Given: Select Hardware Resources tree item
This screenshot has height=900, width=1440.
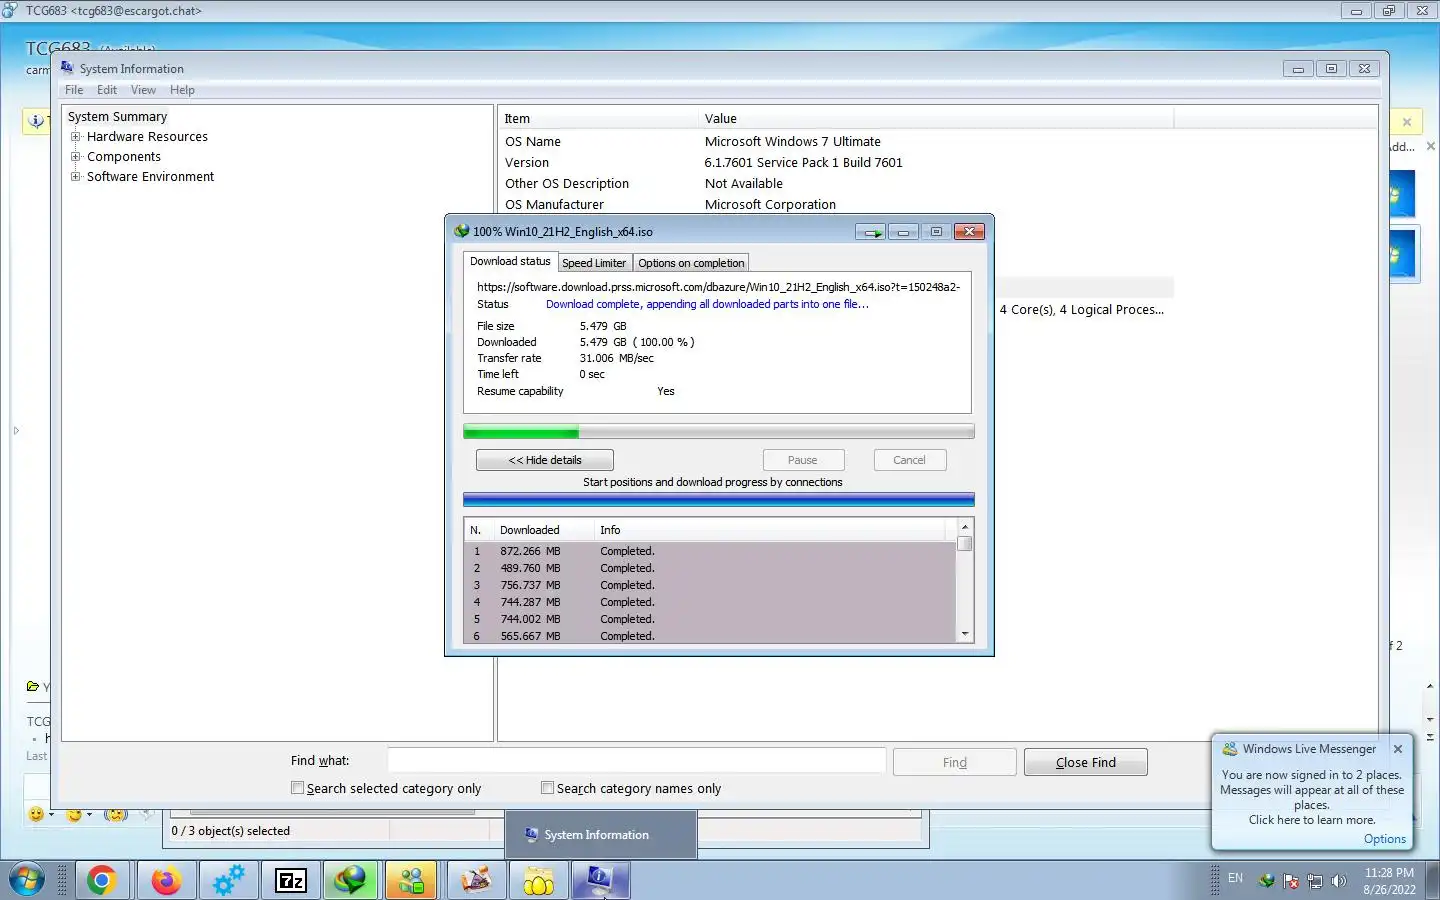Looking at the screenshot, I should [x=147, y=137].
